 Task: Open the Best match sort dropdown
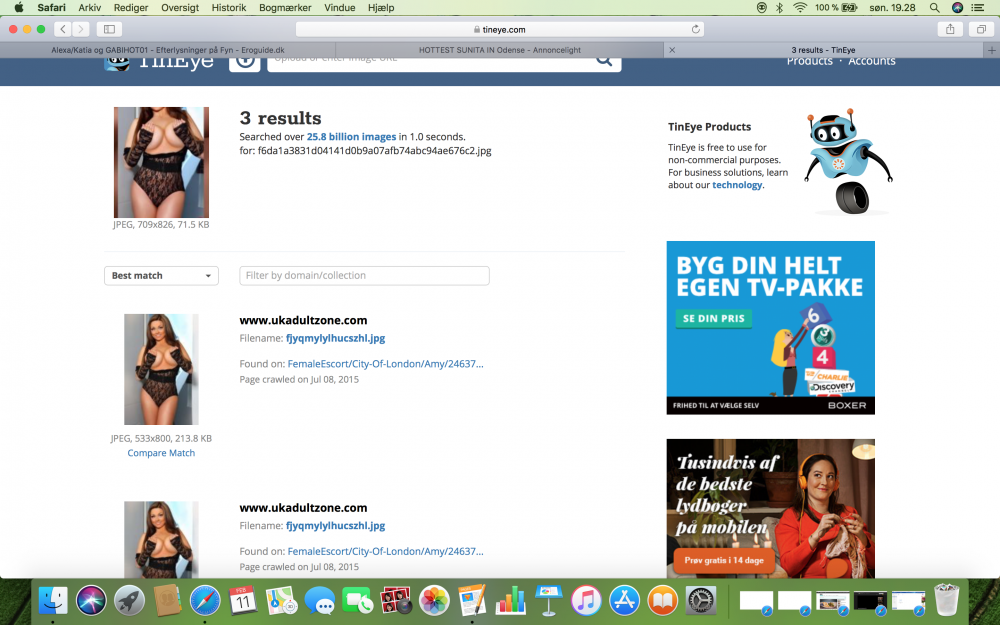[161, 276]
